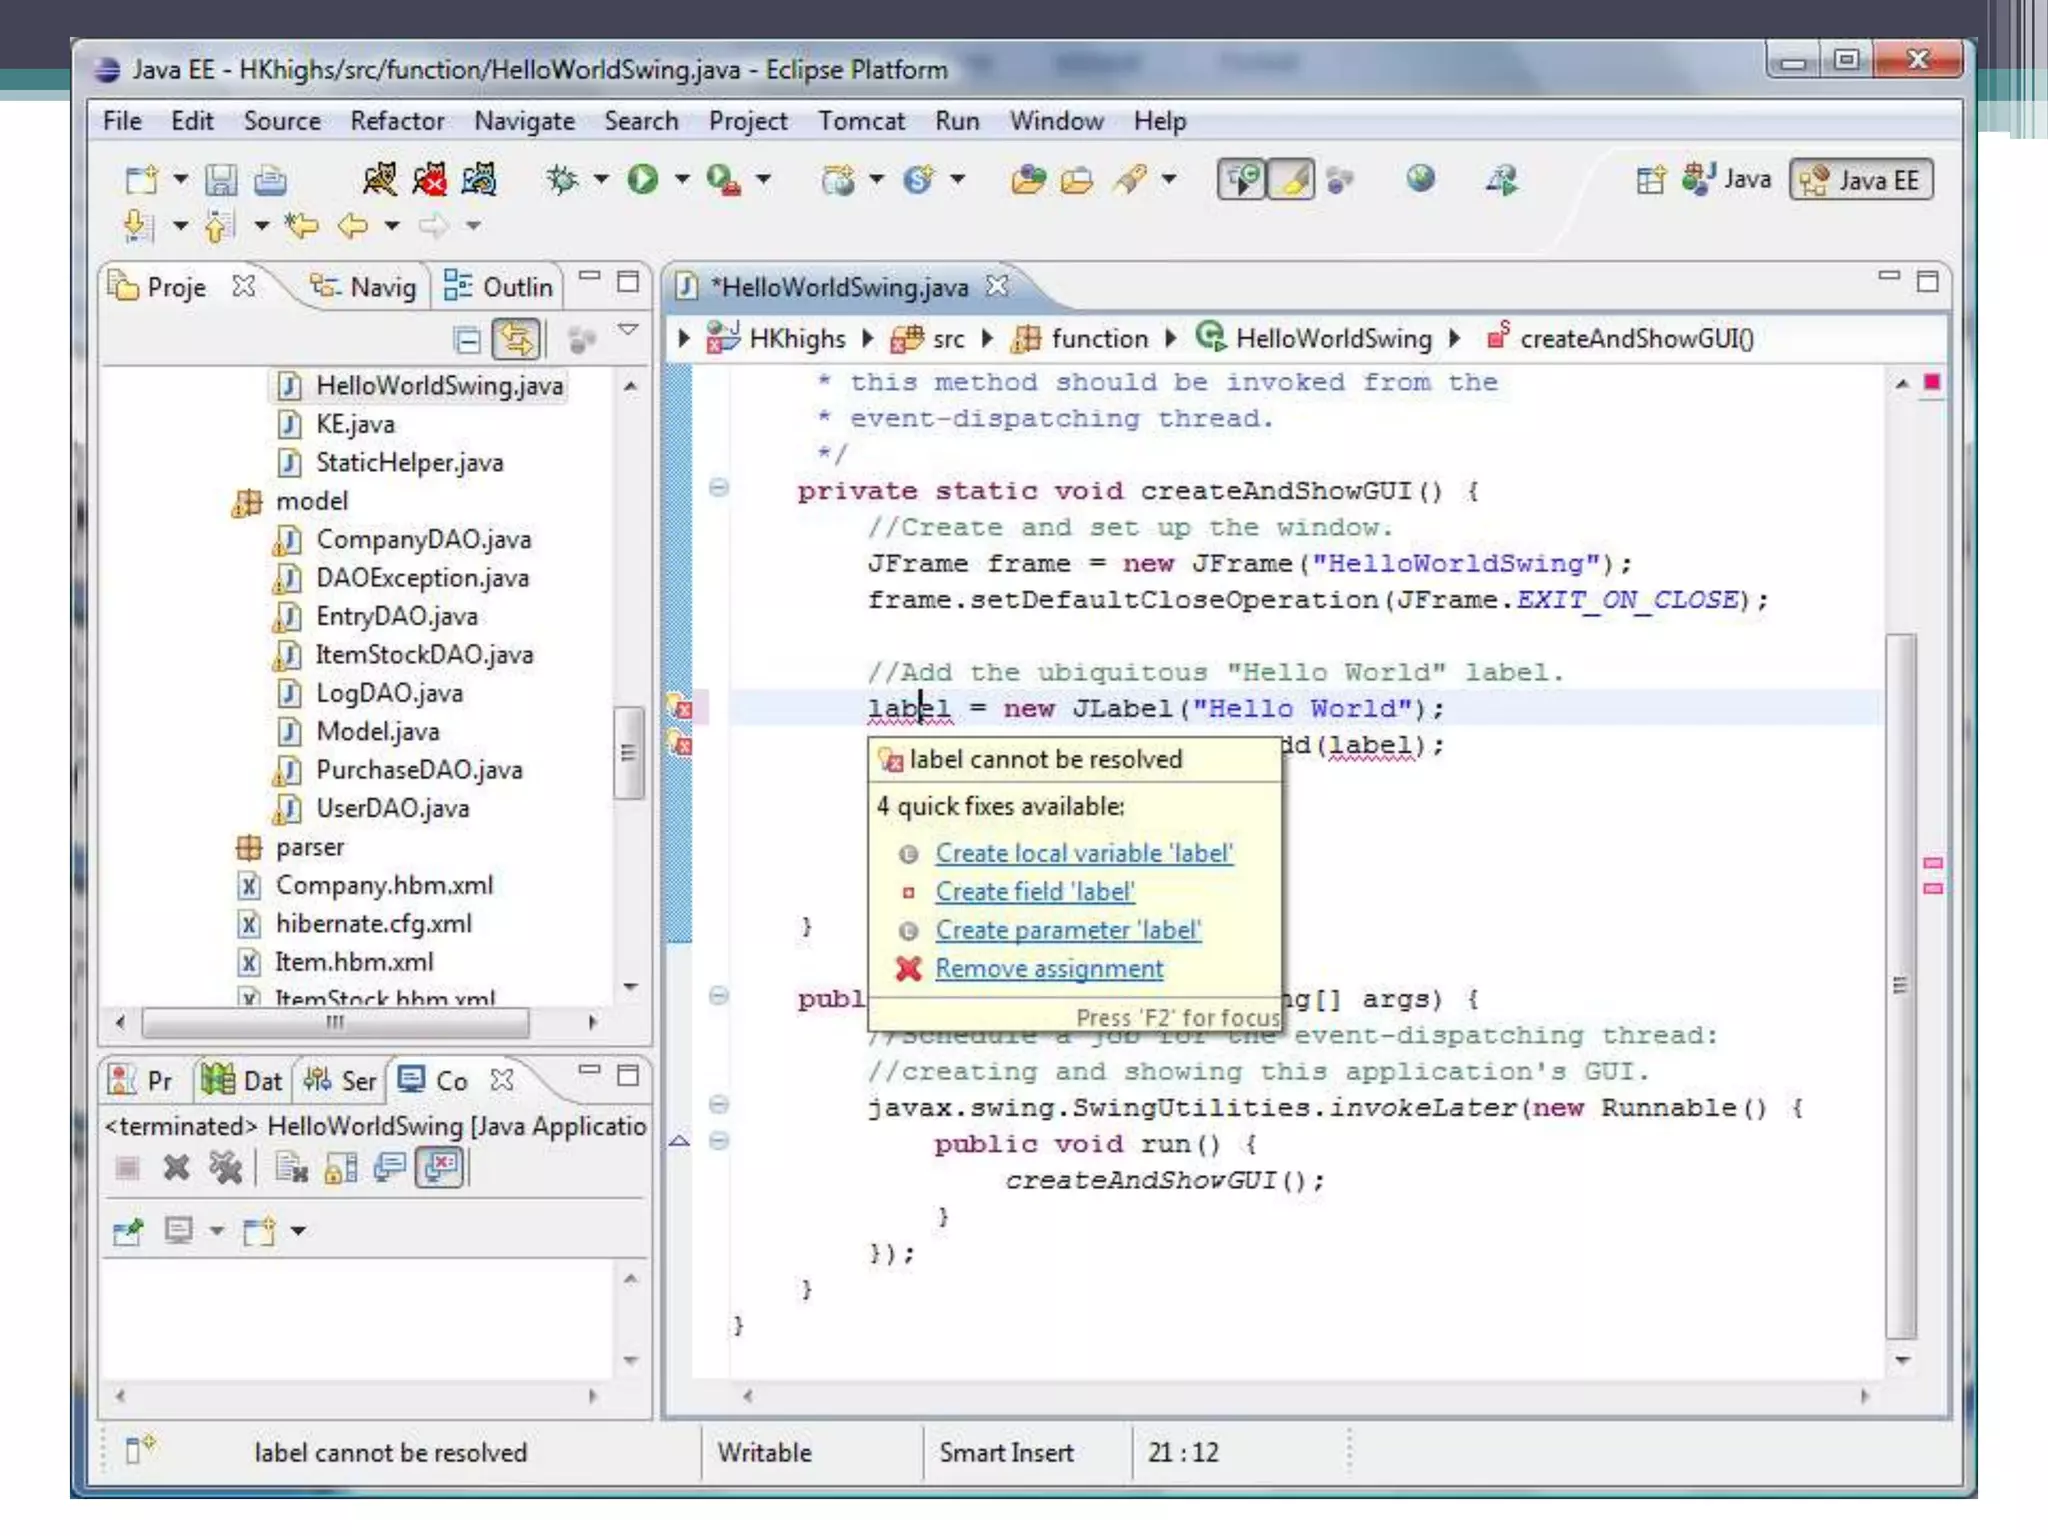The height and width of the screenshot is (1536, 2048).
Task: Click error marker beside label line
Action: (681, 708)
